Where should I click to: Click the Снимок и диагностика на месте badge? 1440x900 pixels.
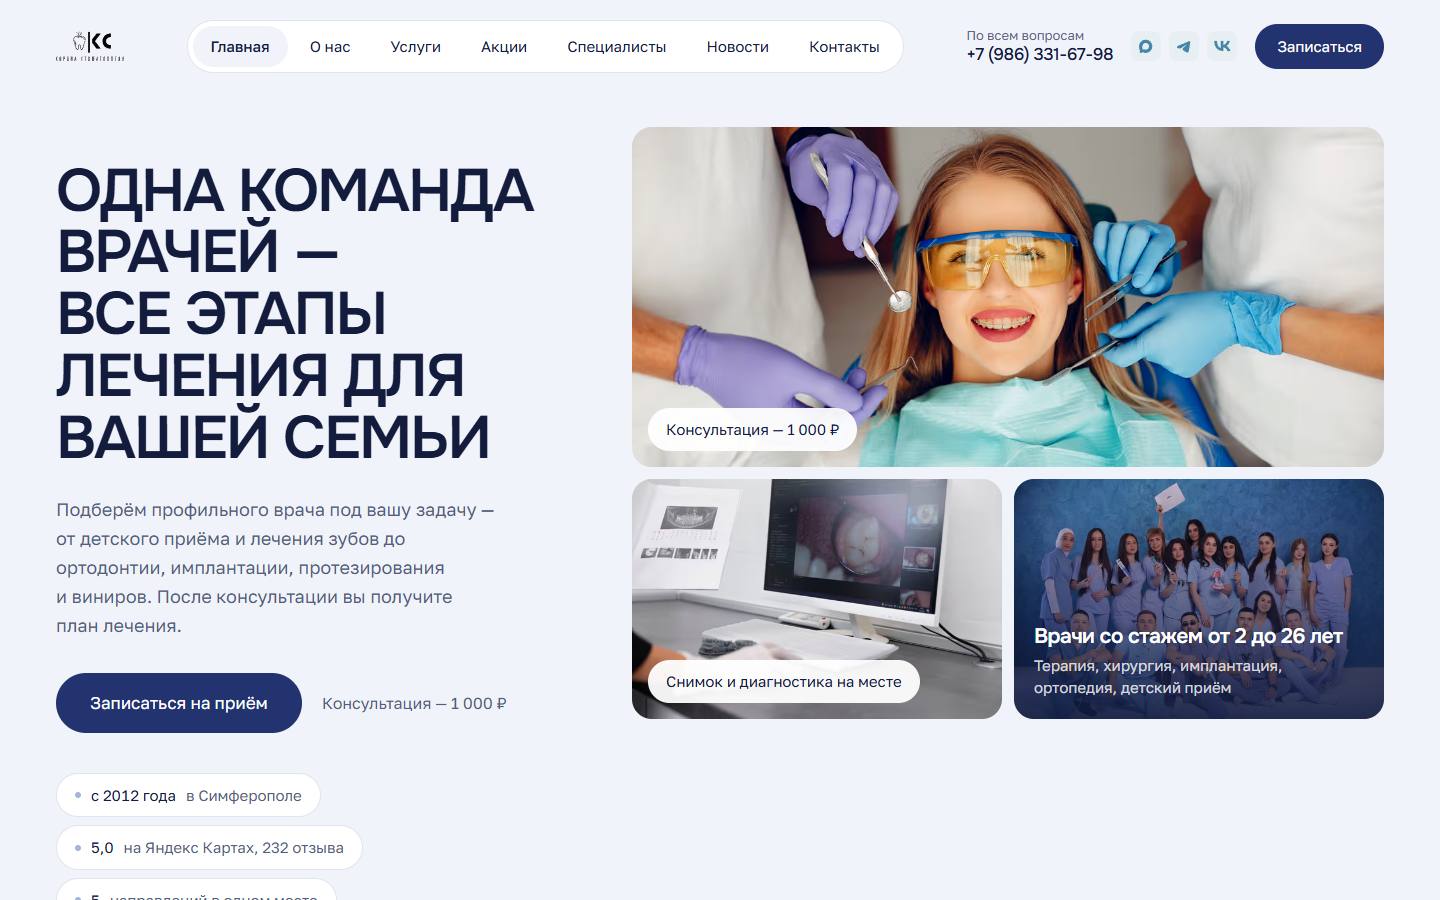click(784, 682)
